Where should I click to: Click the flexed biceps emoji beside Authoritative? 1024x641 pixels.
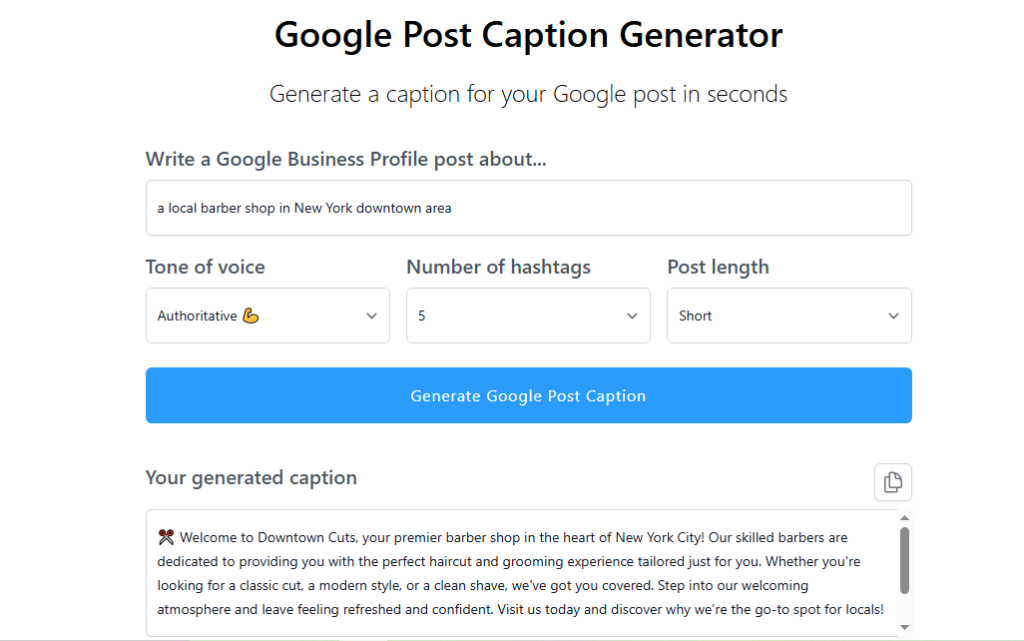tap(251, 316)
